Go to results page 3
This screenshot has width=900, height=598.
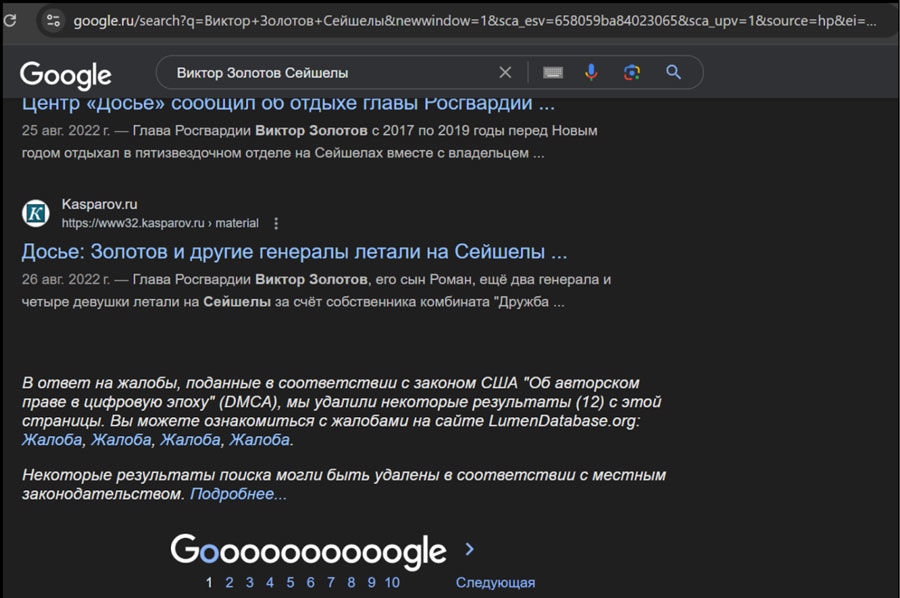coord(250,583)
